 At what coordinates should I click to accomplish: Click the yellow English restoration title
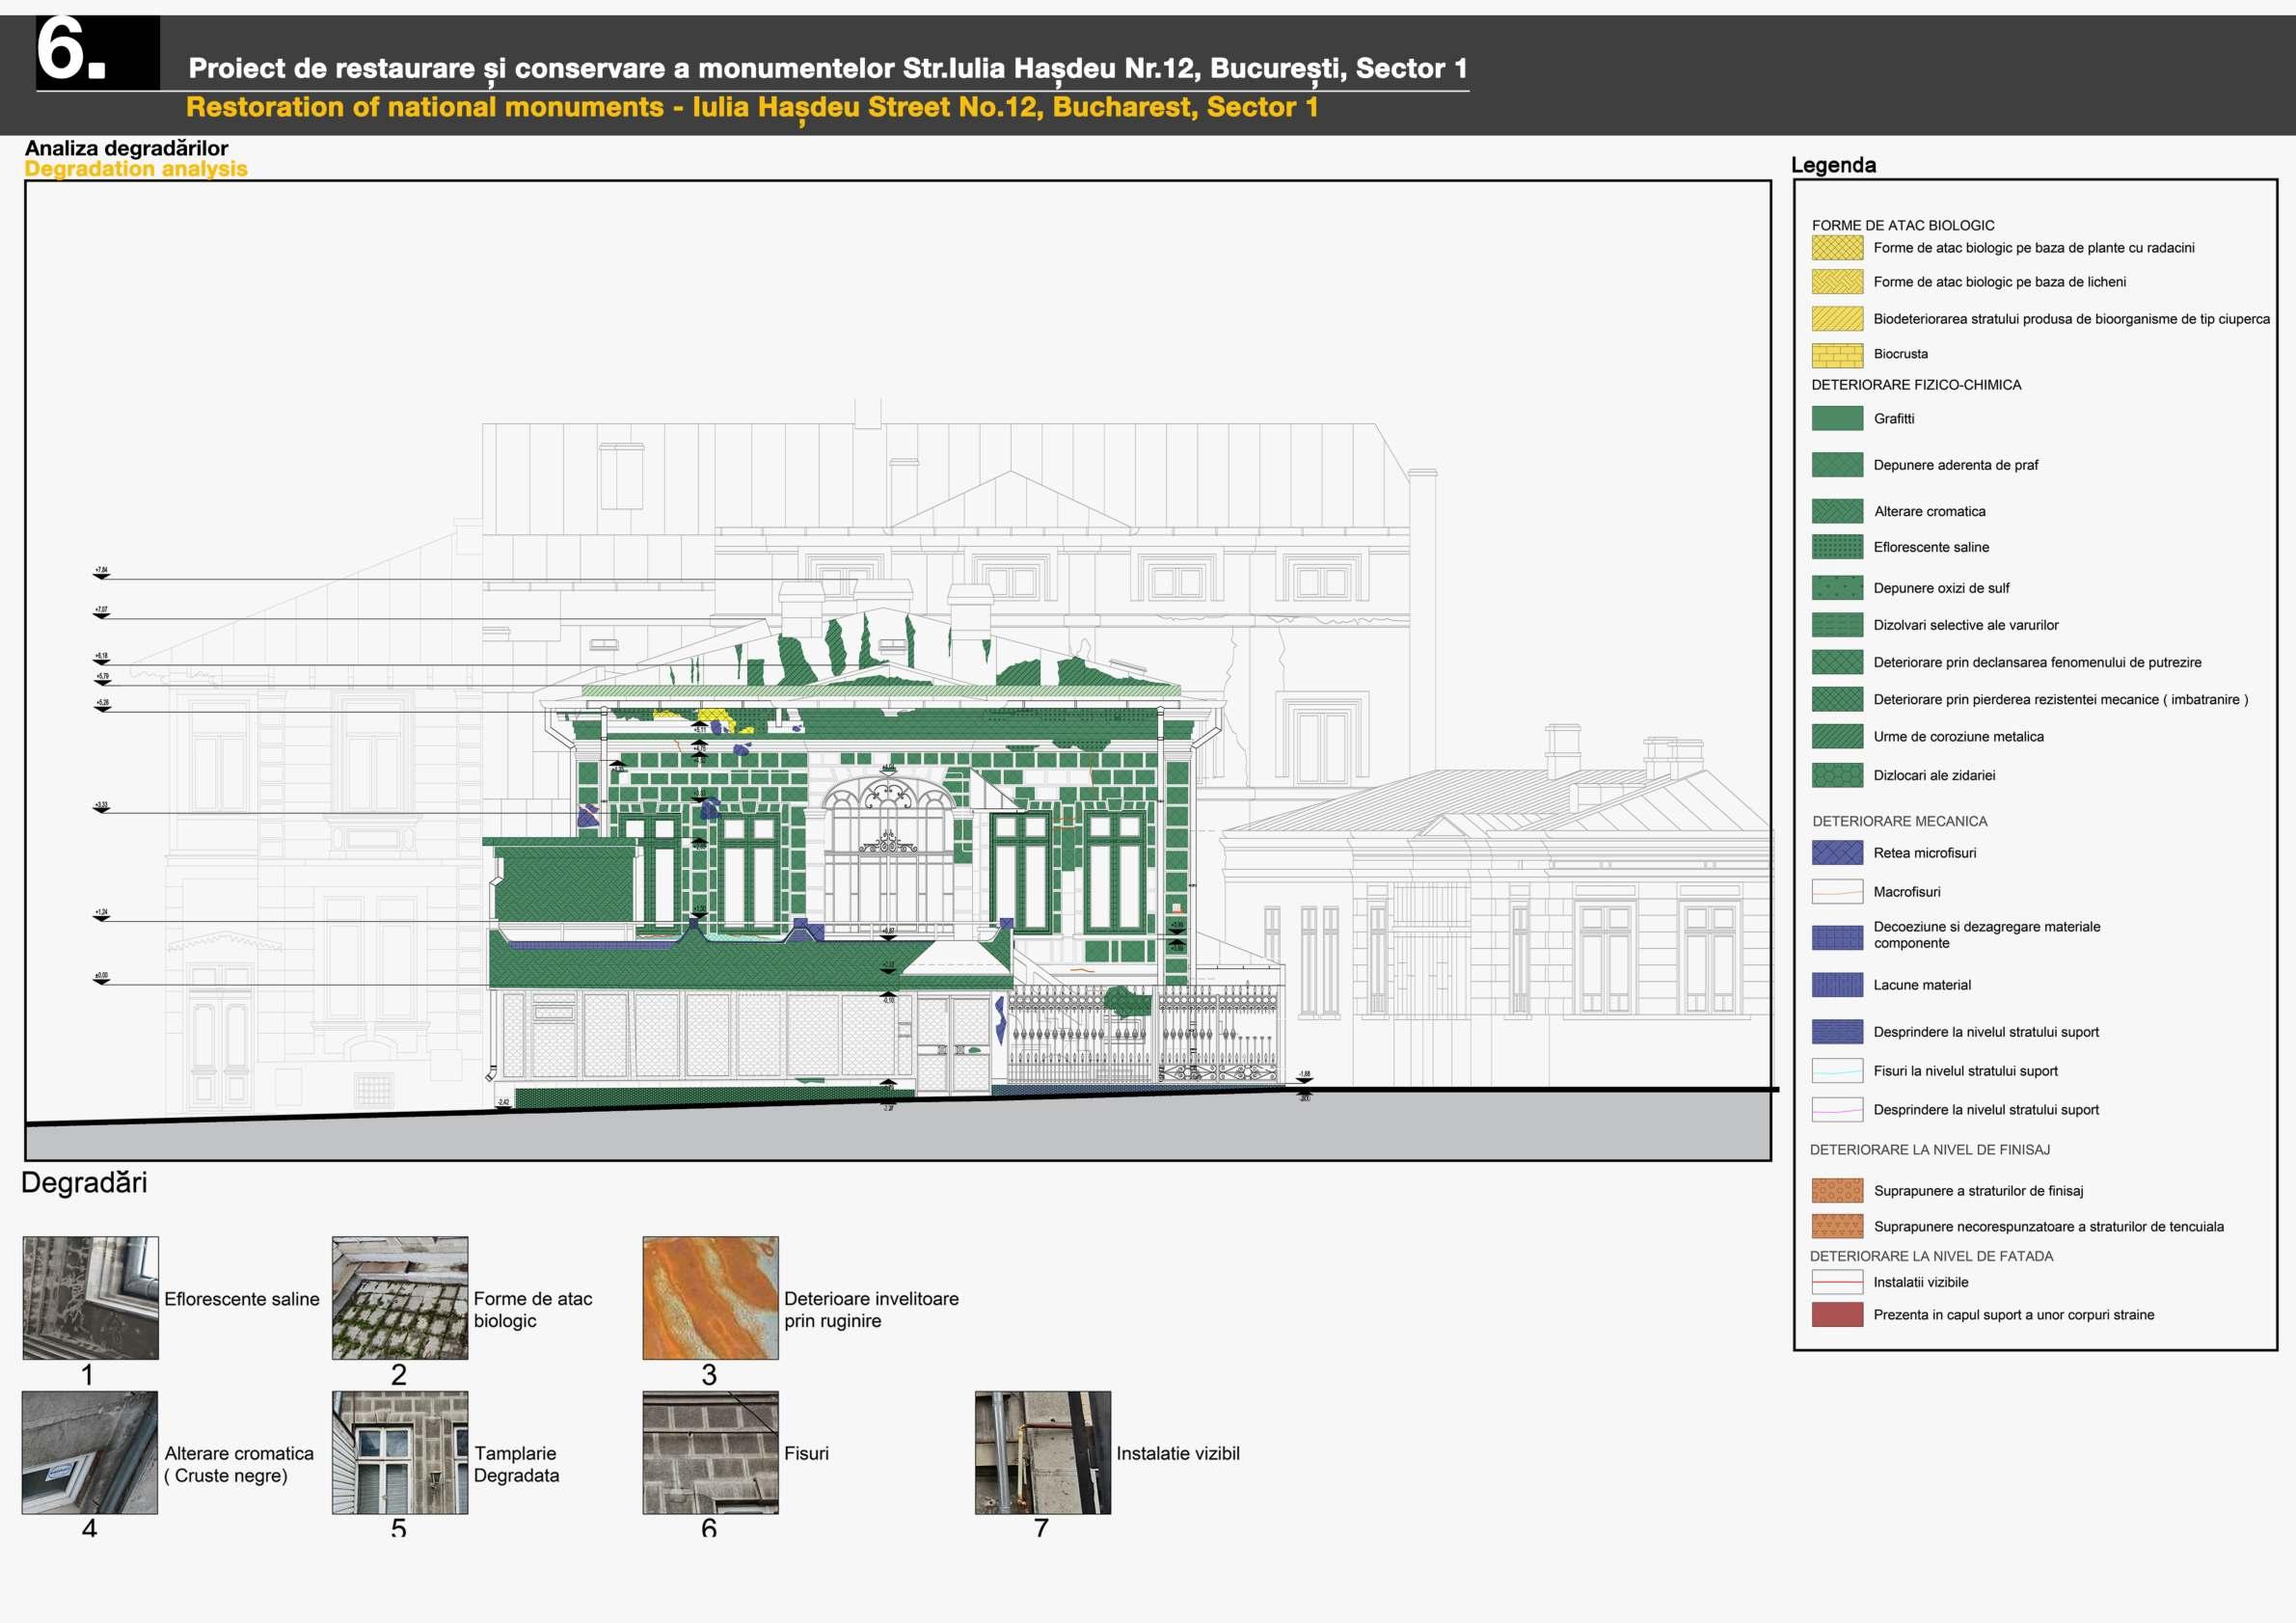(x=751, y=107)
